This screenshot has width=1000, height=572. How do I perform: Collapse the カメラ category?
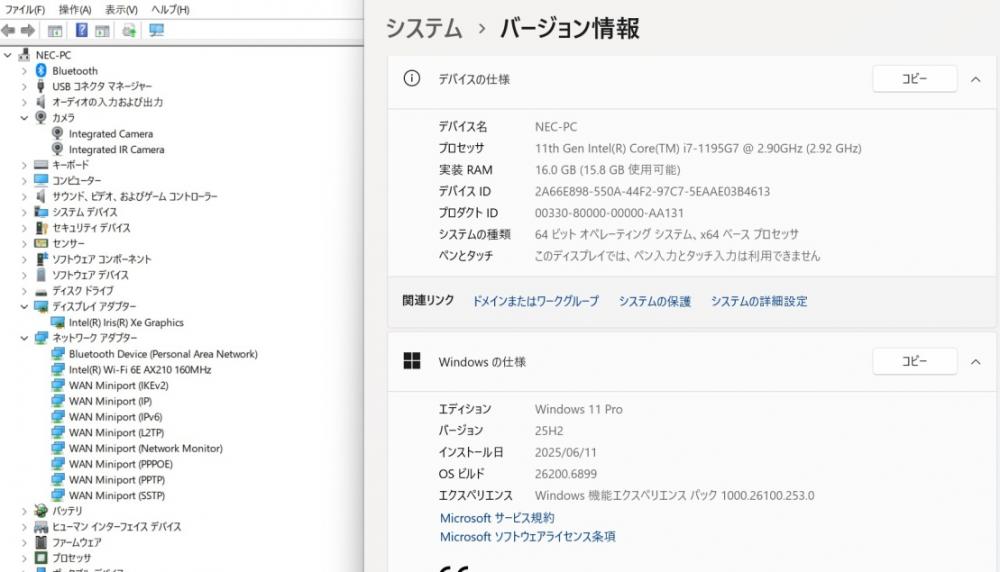click(x=24, y=118)
